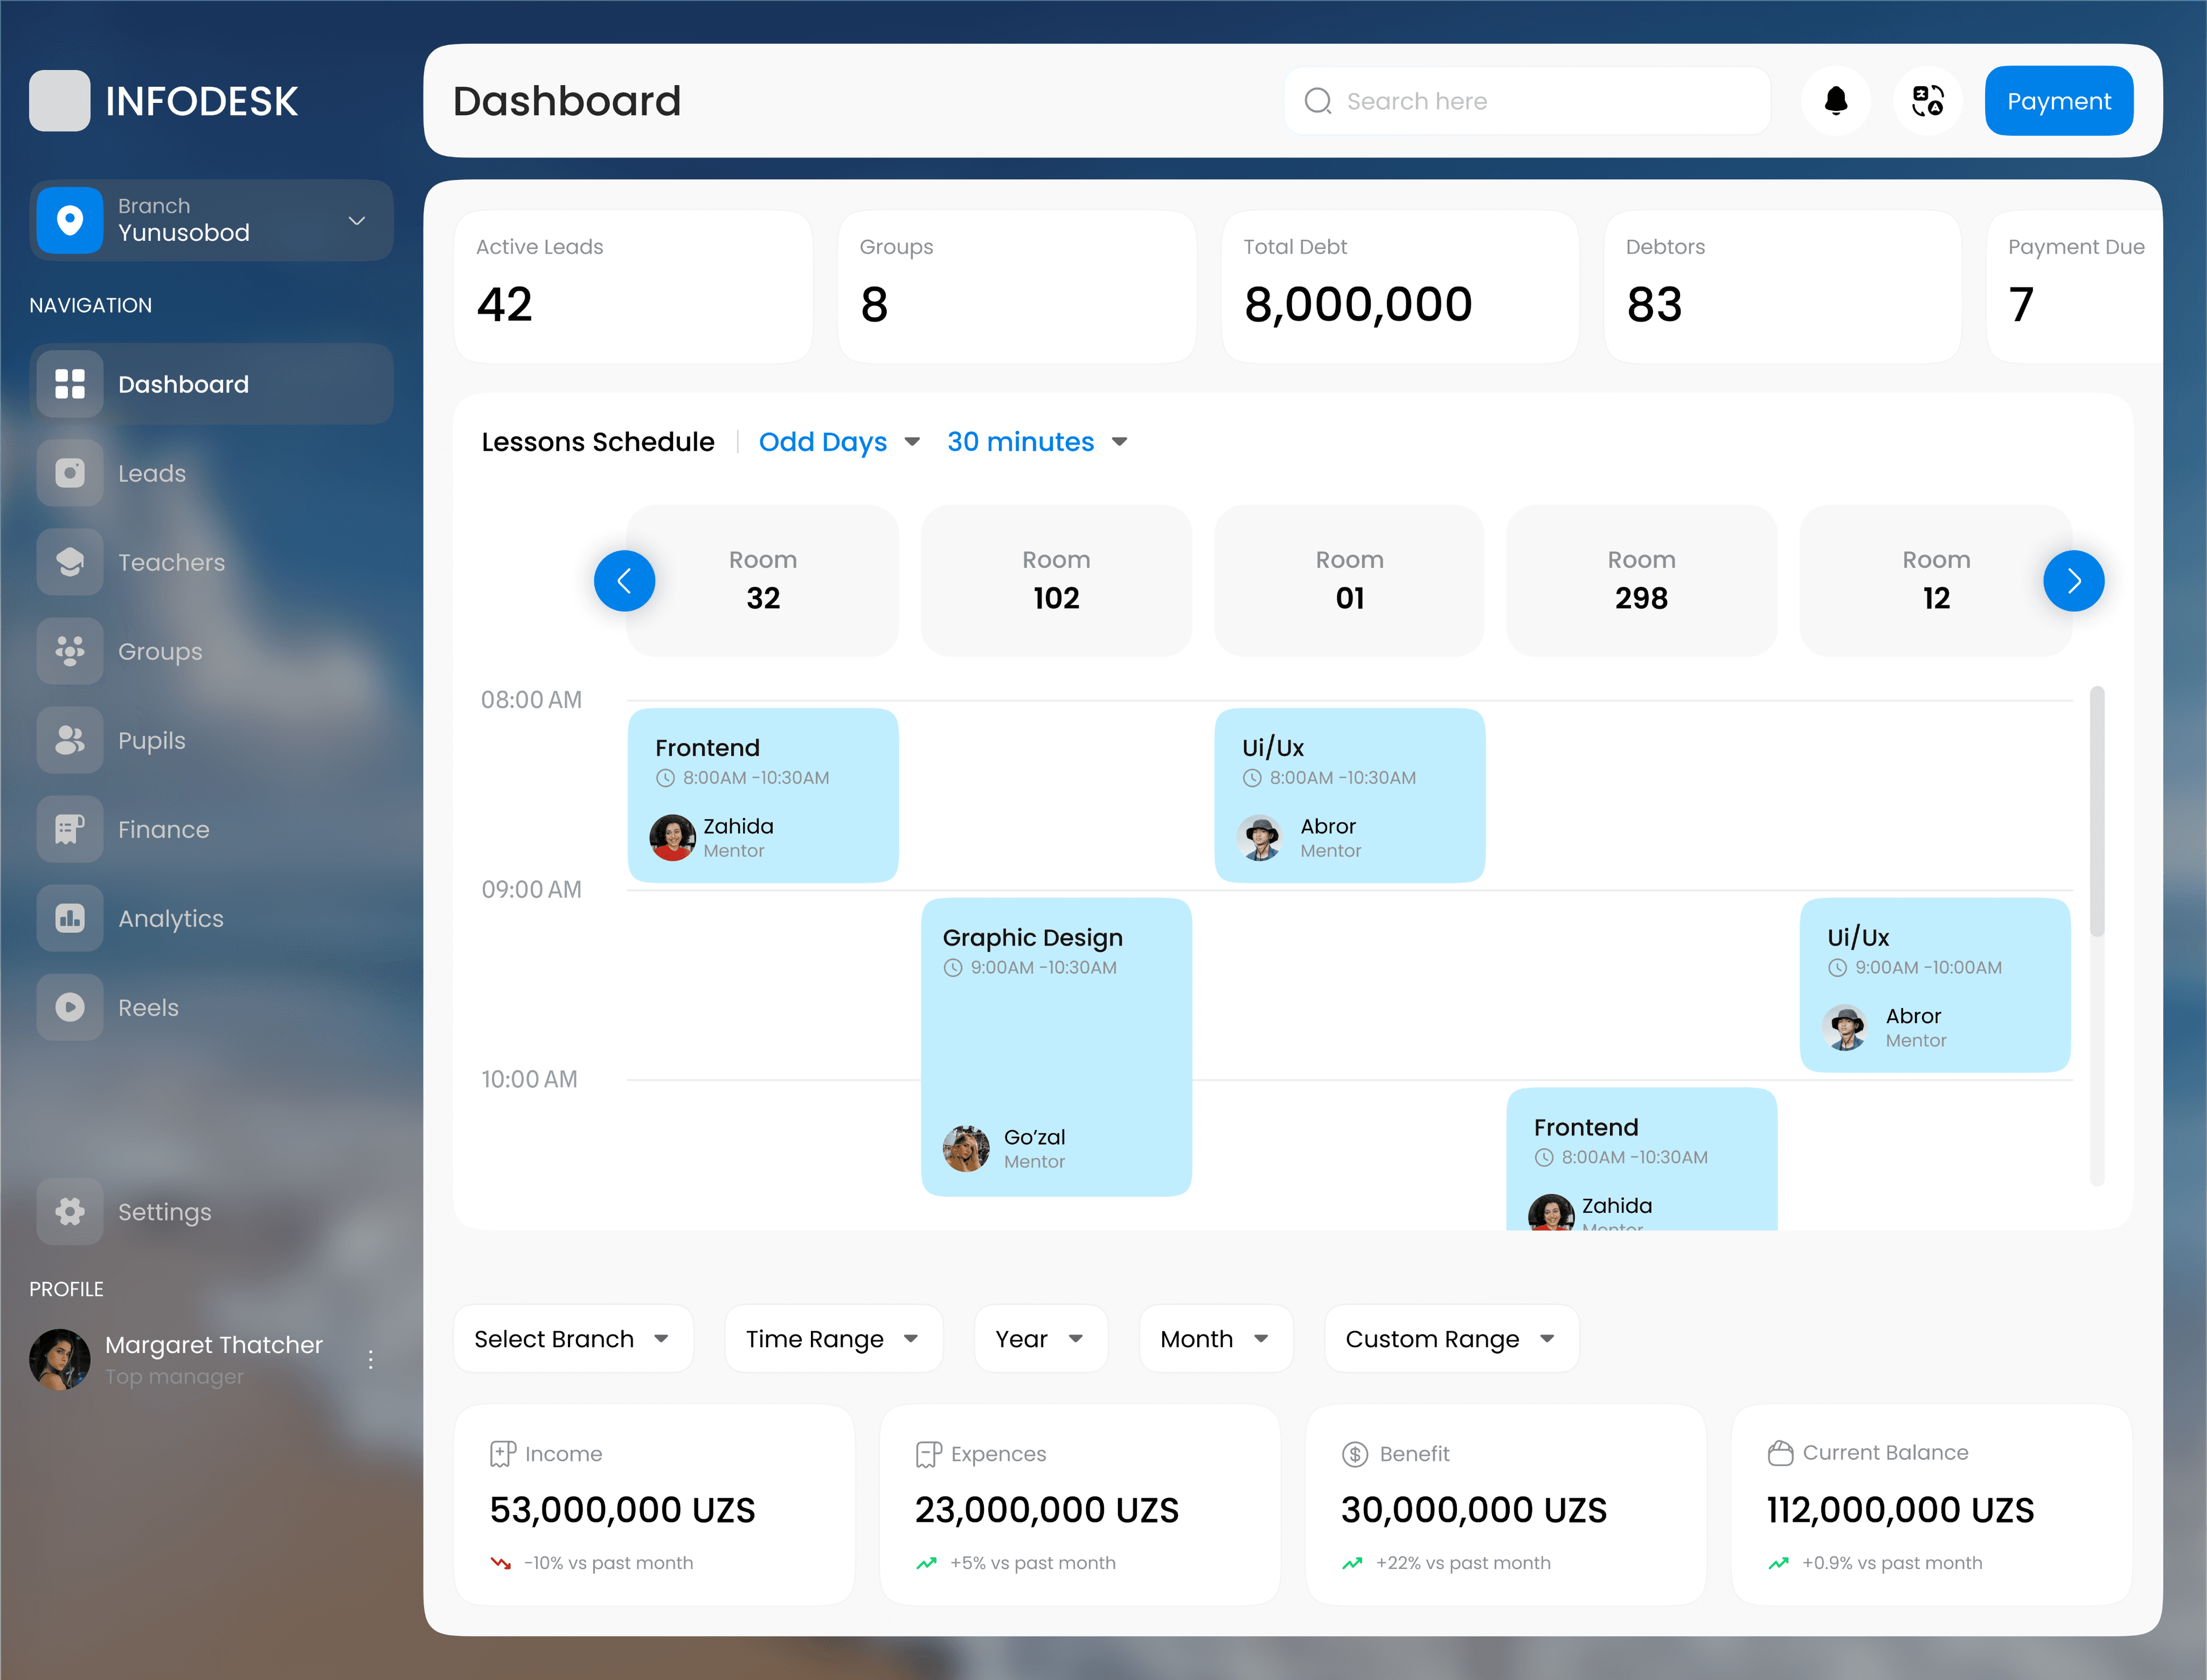The width and height of the screenshot is (2207, 1680).
Task: Click the Teachers graduation cap icon
Action: point(70,562)
